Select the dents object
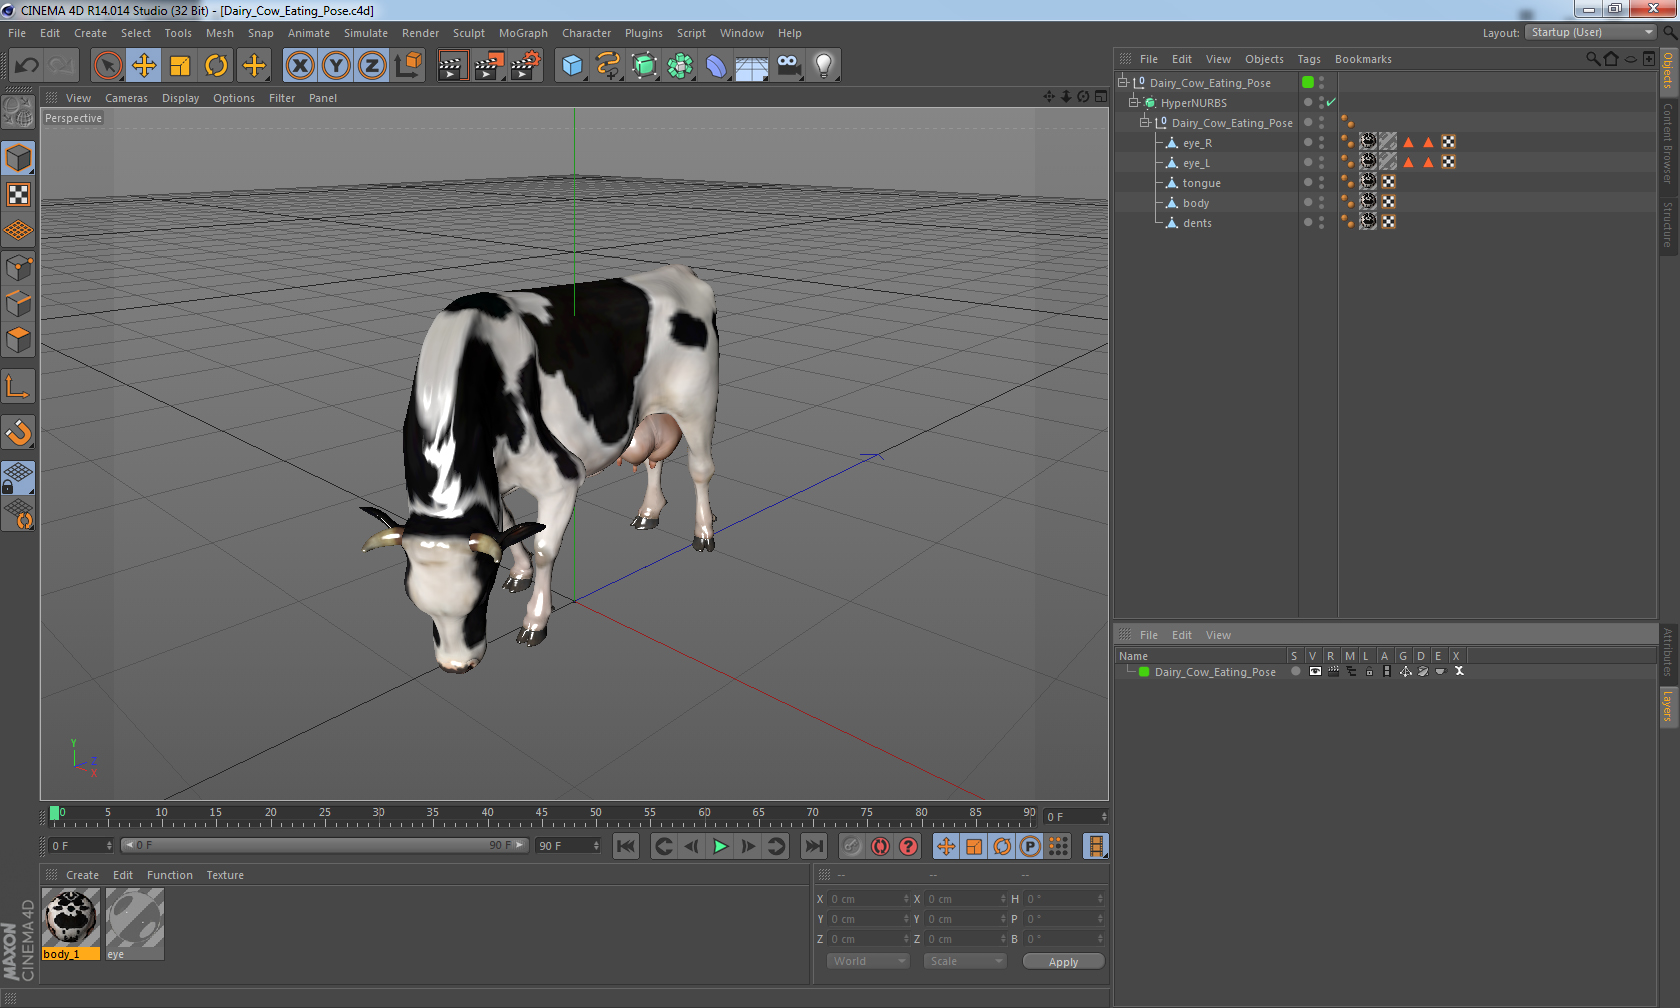Image resolution: width=1680 pixels, height=1008 pixels. (1197, 223)
